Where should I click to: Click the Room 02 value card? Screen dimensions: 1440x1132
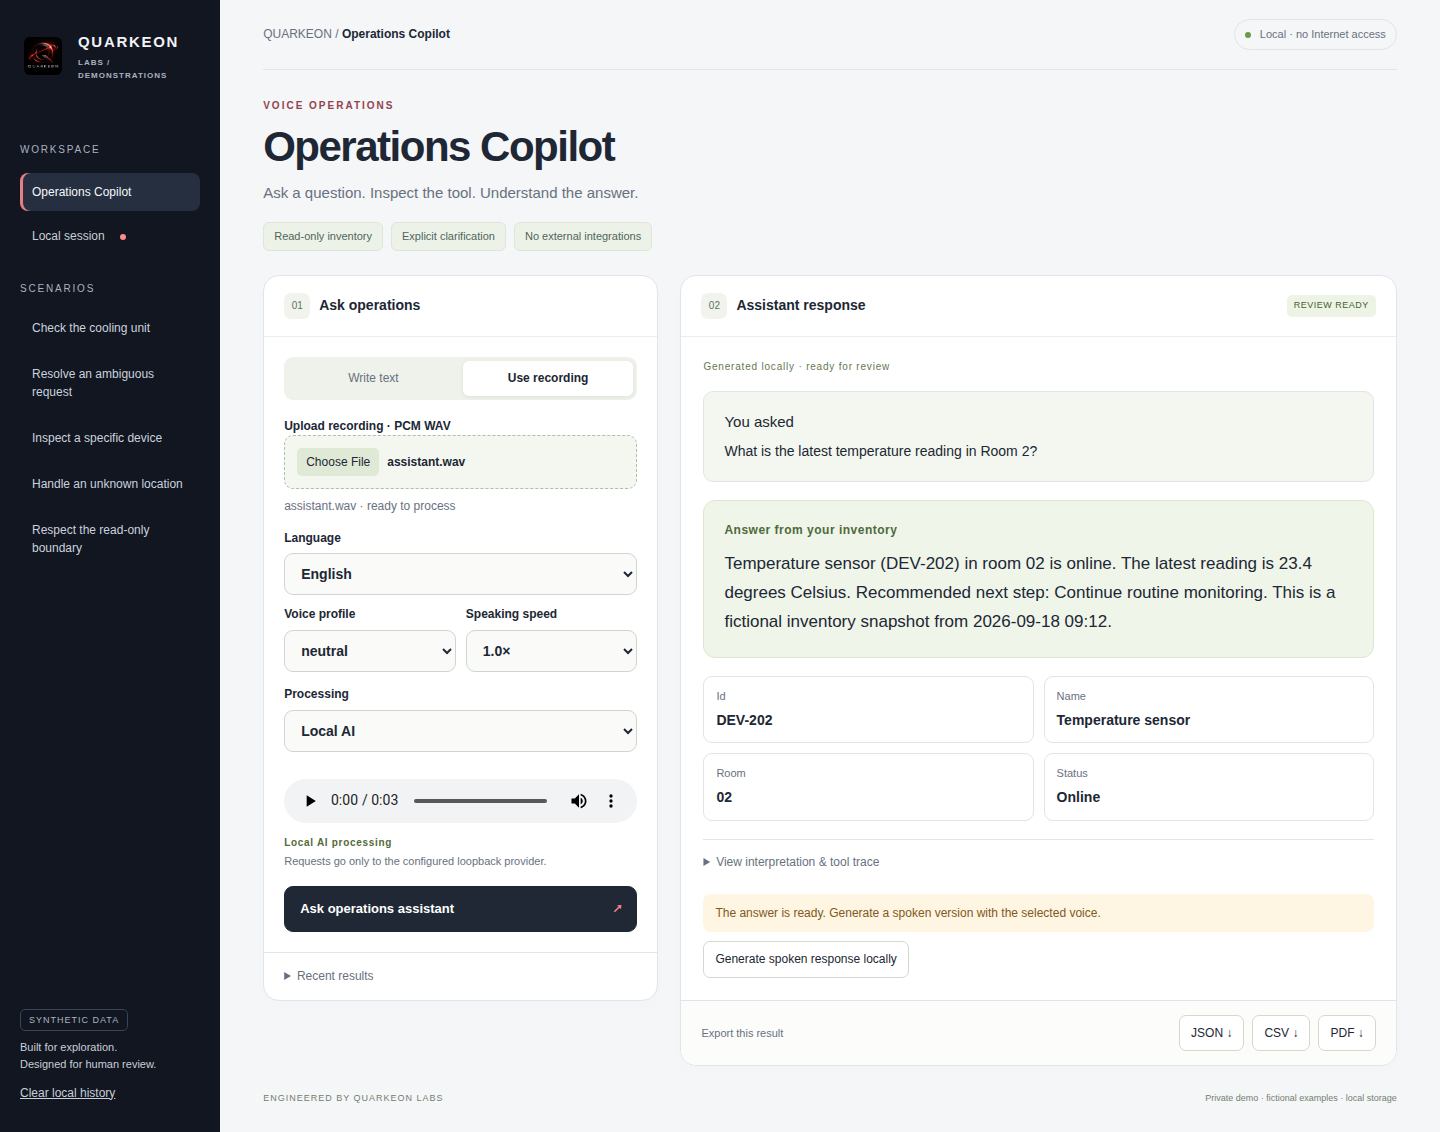868,787
